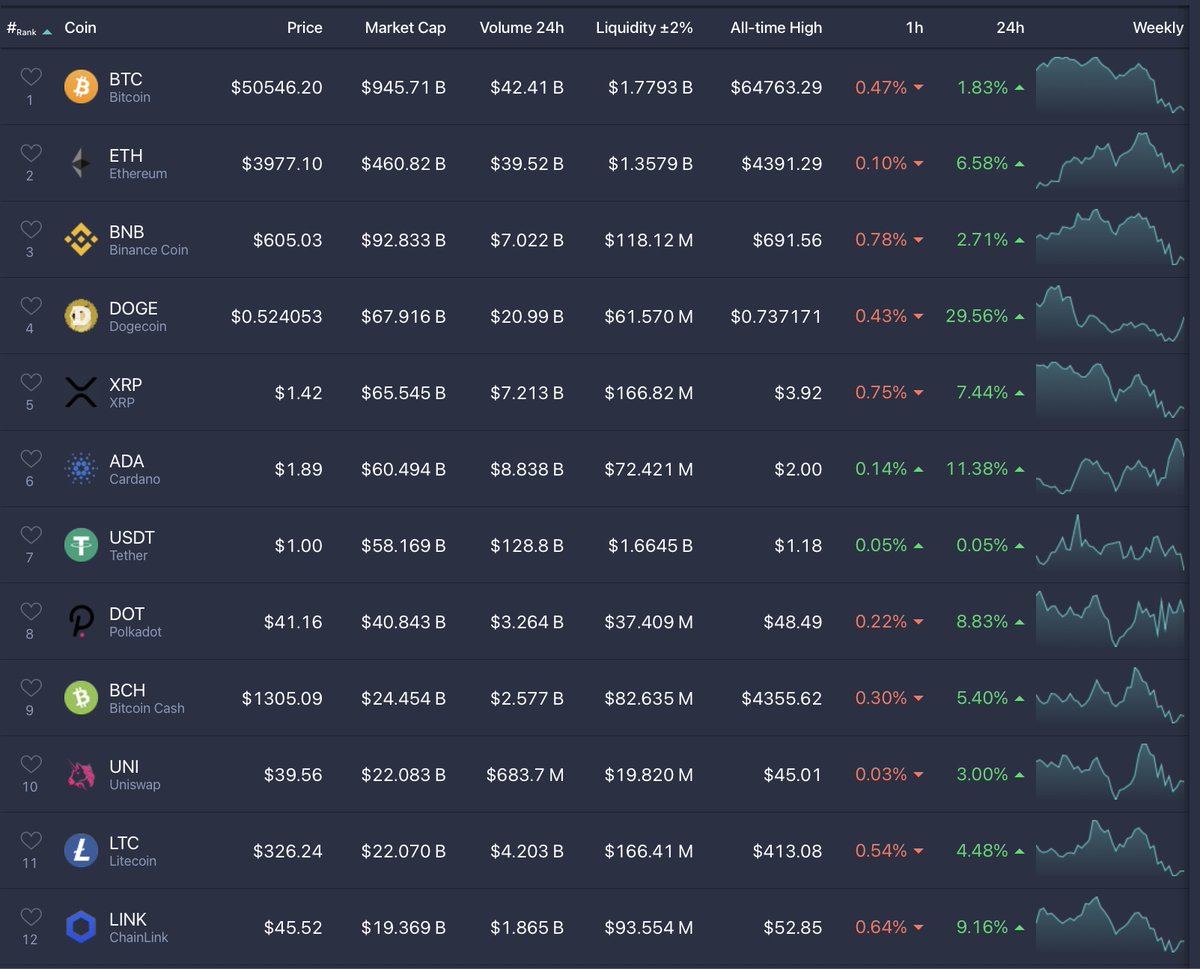
Task: Click the Bitcoin Cash price $1305.09
Action: (x=282, y=698)
